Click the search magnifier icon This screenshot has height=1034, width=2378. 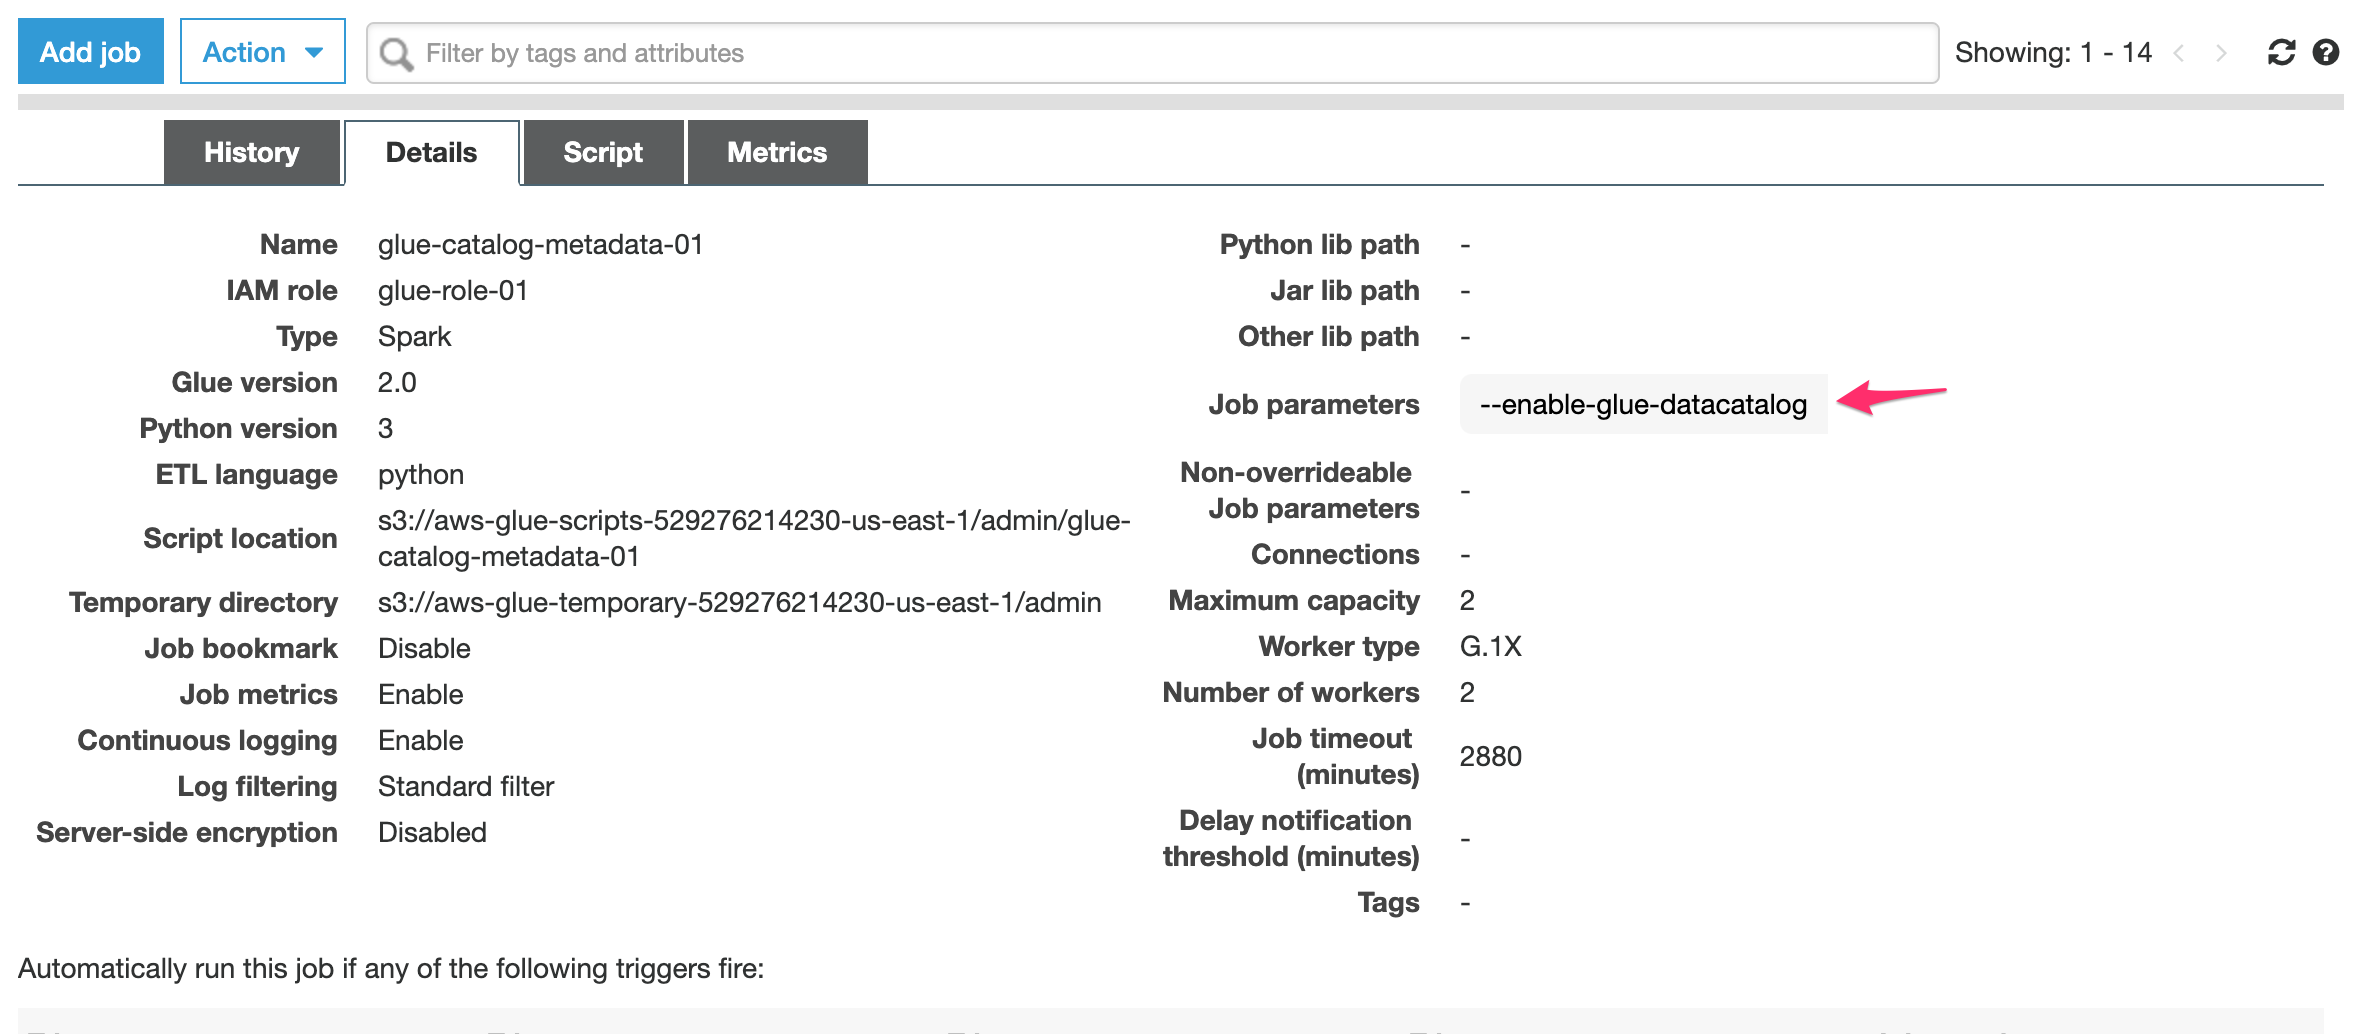[x=397, y=54]
